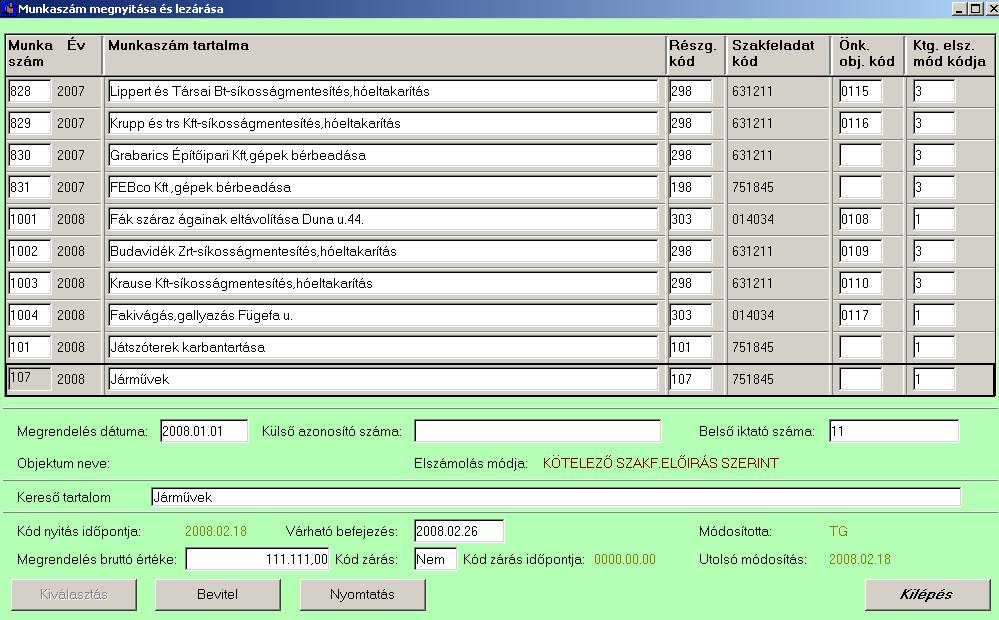999x620 pixels.
Task: Click the Bevitel button
Action: [217, 595]
